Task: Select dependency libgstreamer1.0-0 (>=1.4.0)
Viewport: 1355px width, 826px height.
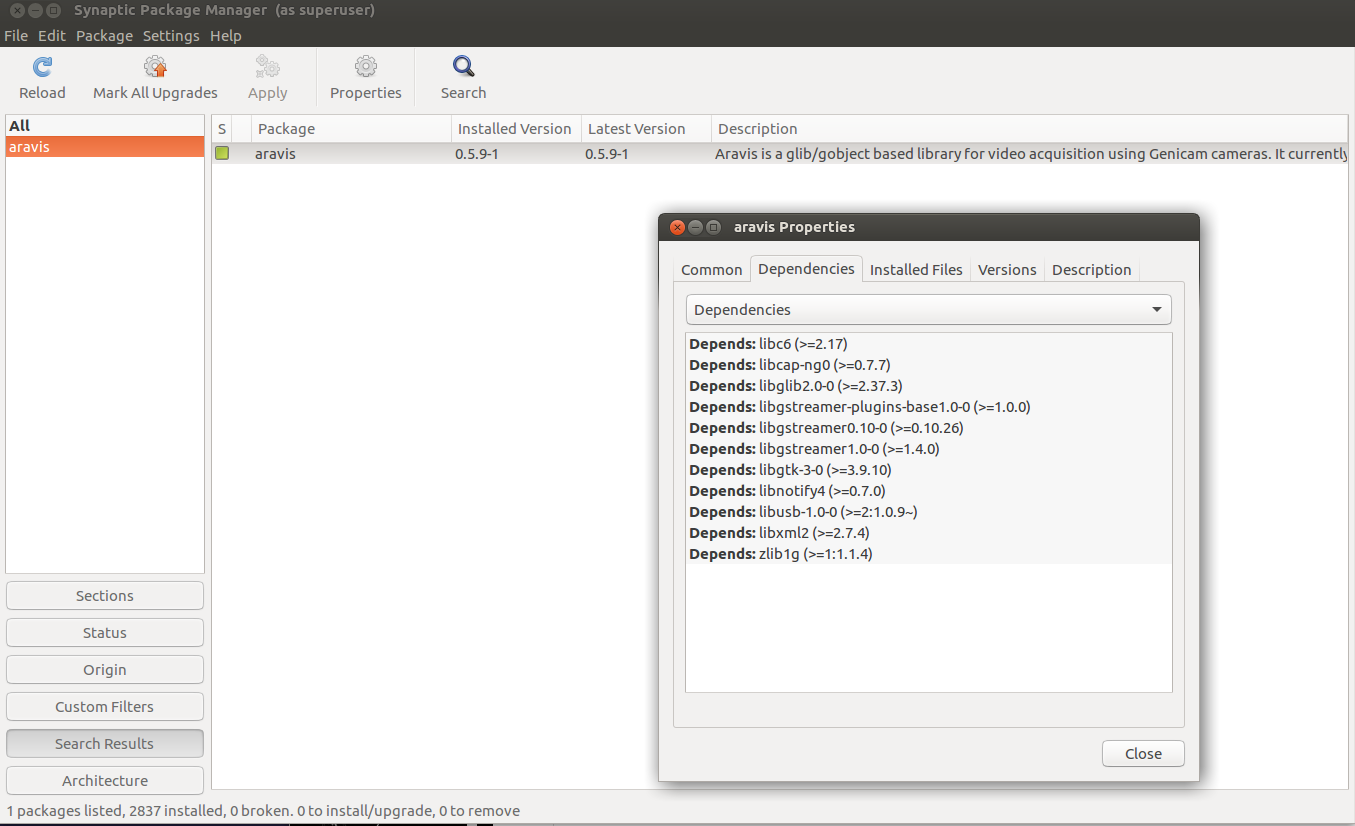Action: [x=928, y=449]
